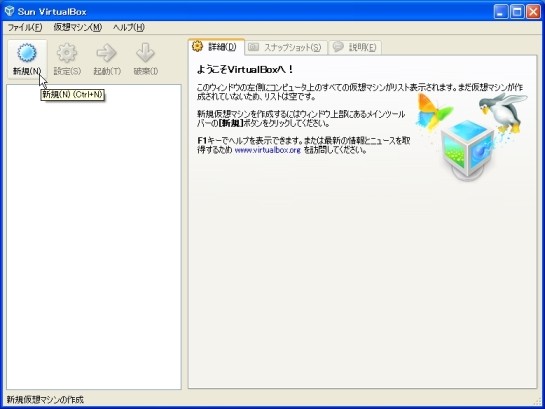Viewport: 545px width, 409px height.
Task: Click the ようこそVirtualBoxへ！ heading
Action: [x=245, y=69]
